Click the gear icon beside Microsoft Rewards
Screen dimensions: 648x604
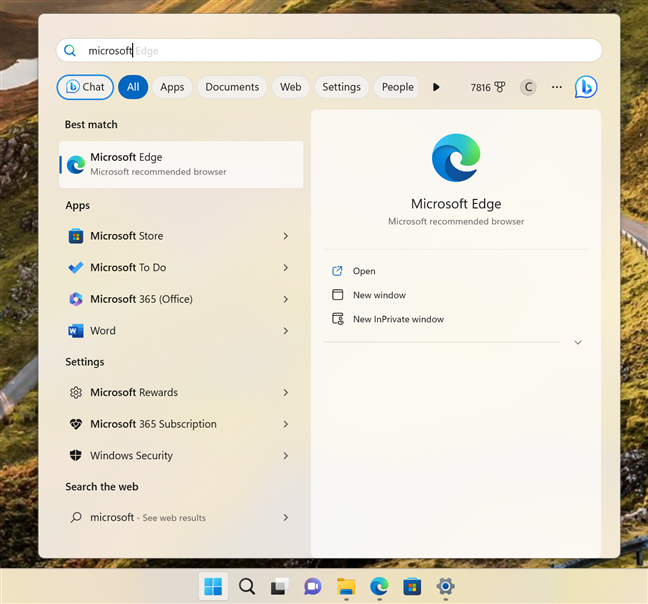point(76,392)
